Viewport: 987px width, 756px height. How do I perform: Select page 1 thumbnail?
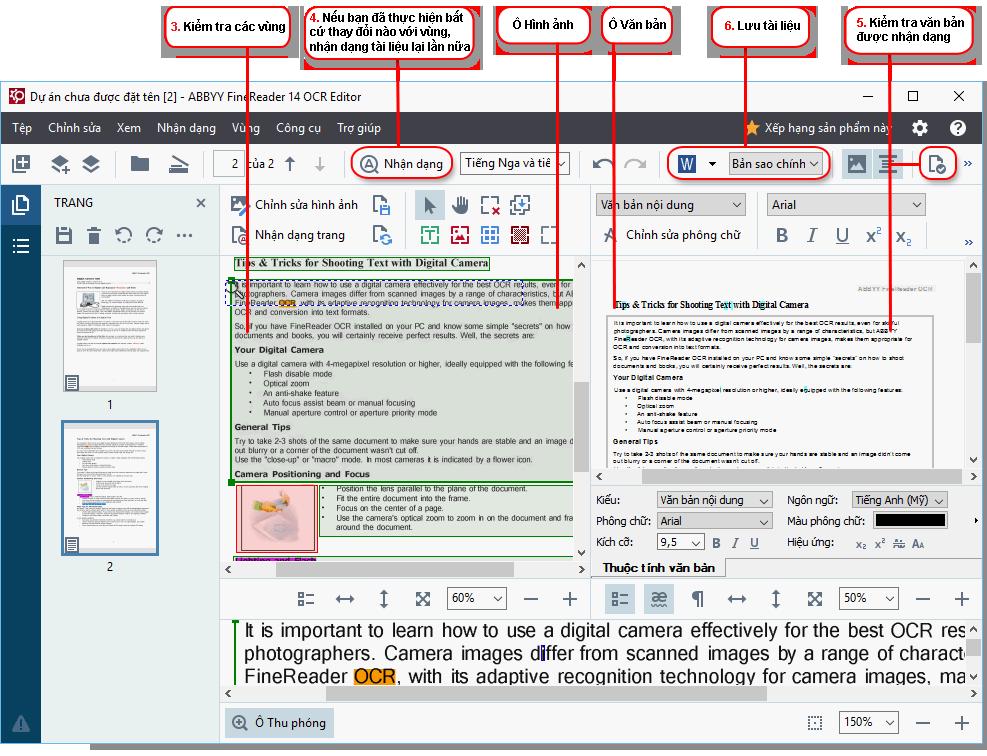pos(110,326)
